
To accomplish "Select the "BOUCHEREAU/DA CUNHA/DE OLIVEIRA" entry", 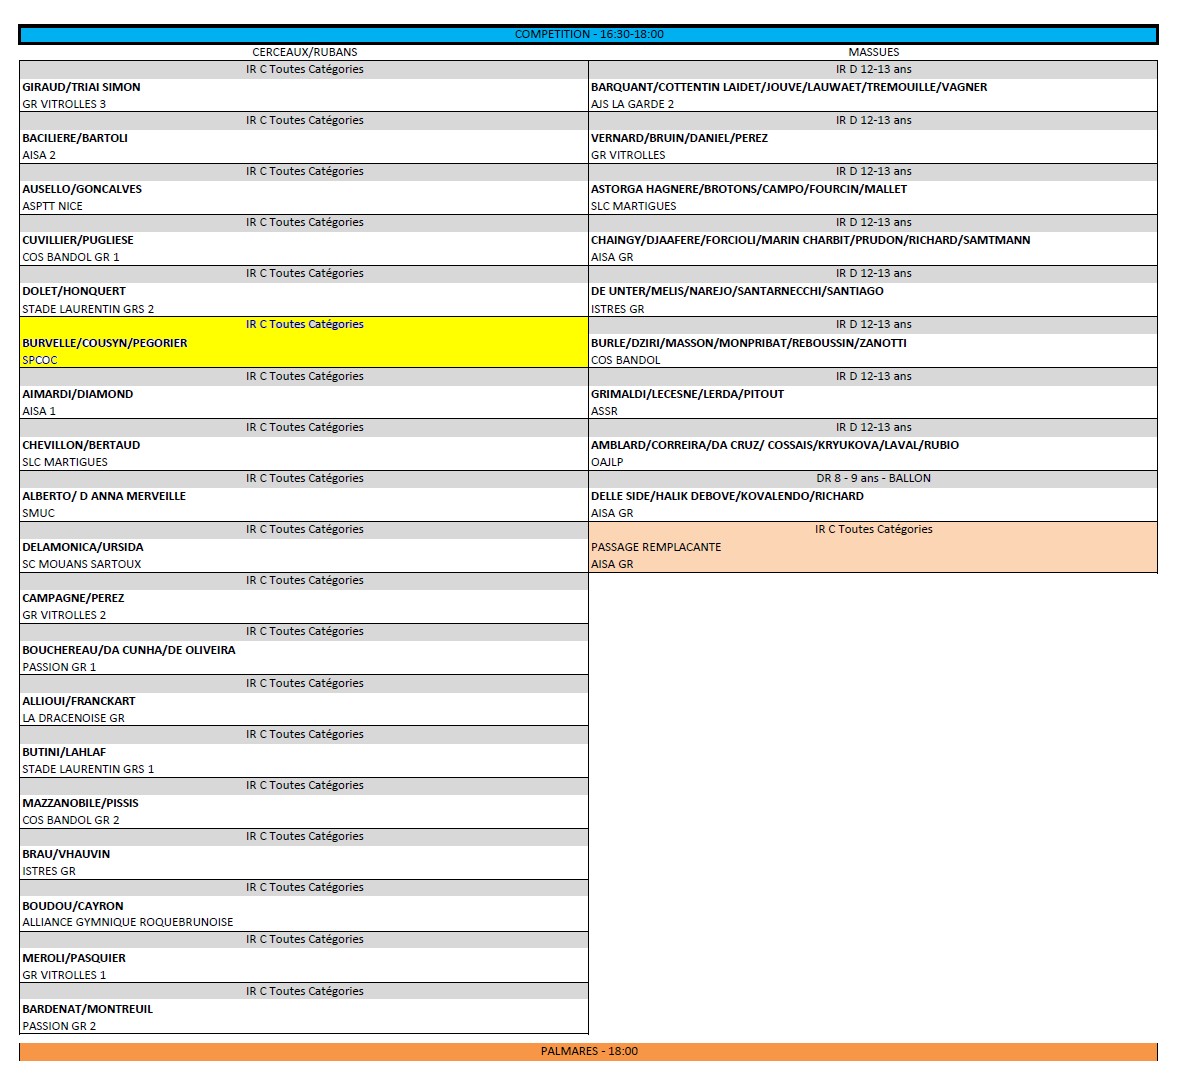I will (129, 650).
